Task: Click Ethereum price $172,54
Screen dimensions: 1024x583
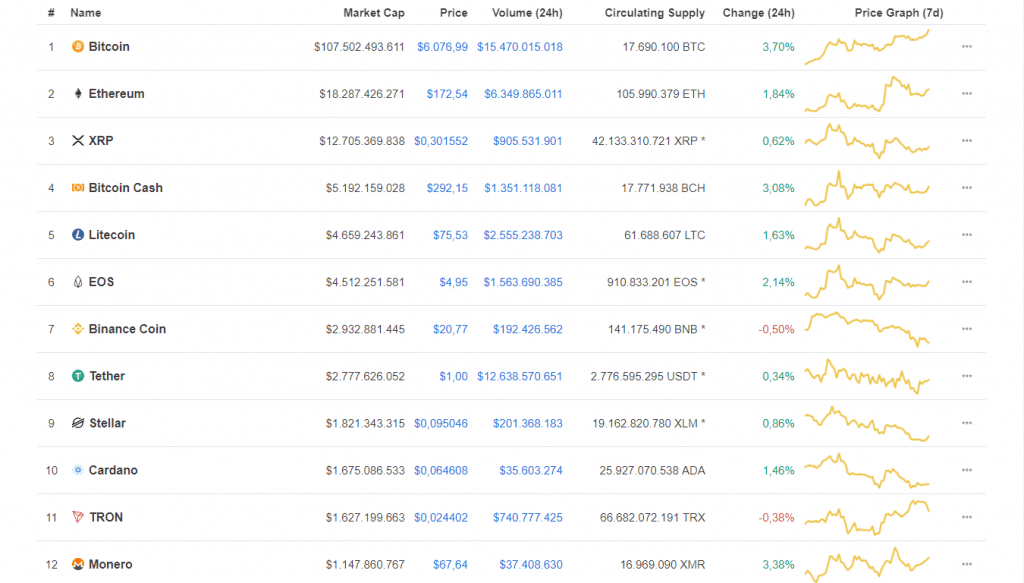Action: click(447, 93)
